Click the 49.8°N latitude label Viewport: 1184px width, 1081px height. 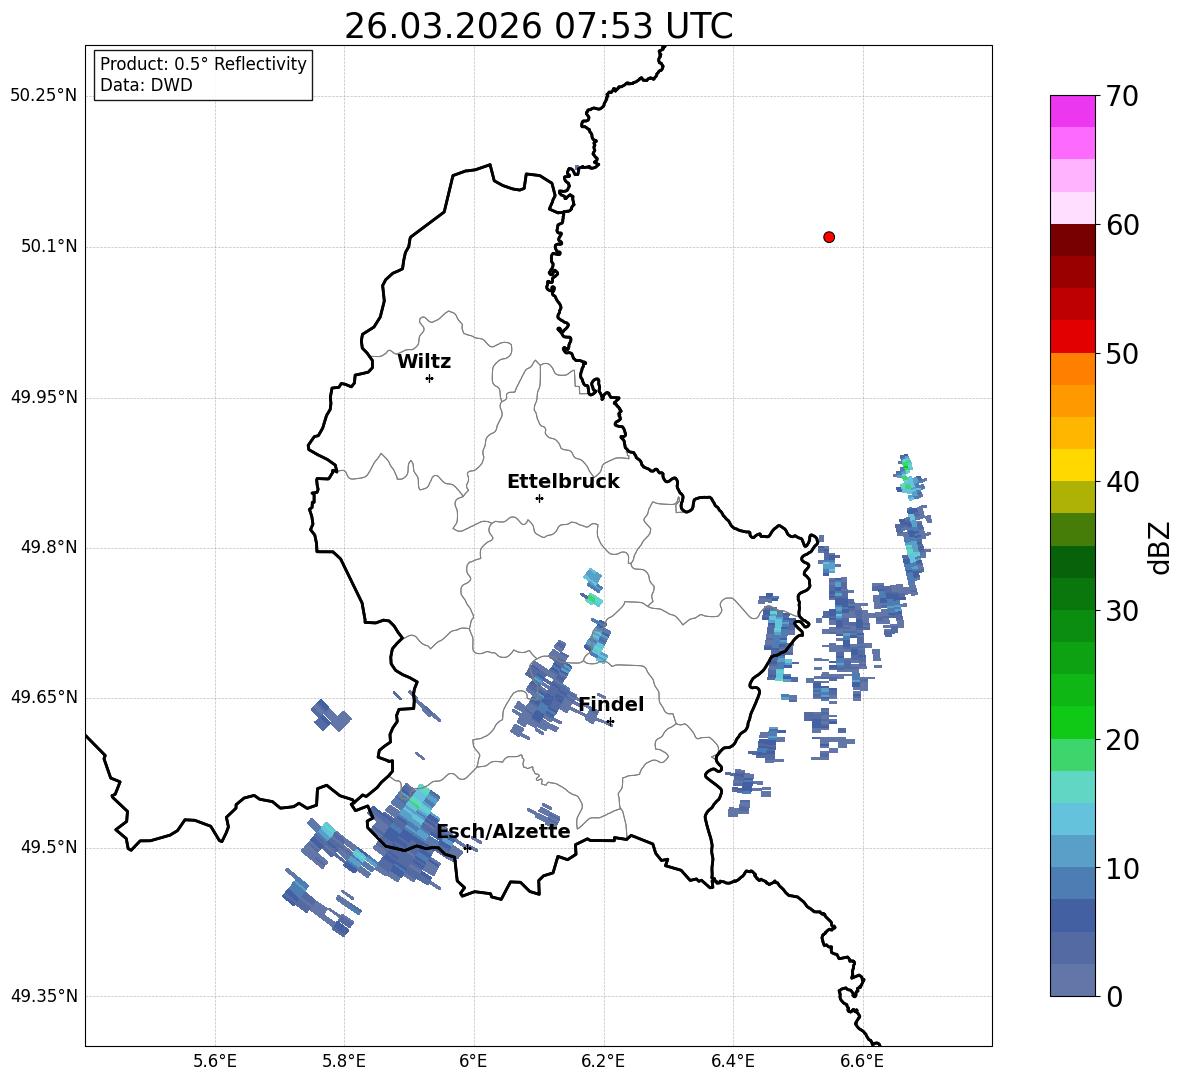click(50, 547)
